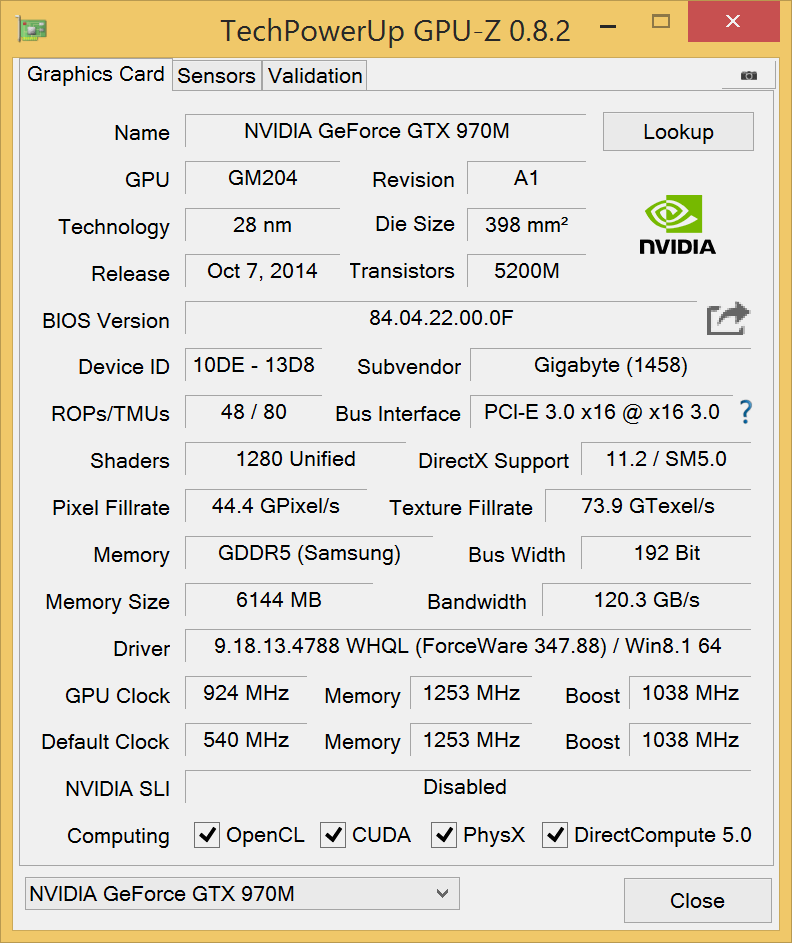
Task: Click the GPU field showing GM204
Action: click(x=262, y=178)
